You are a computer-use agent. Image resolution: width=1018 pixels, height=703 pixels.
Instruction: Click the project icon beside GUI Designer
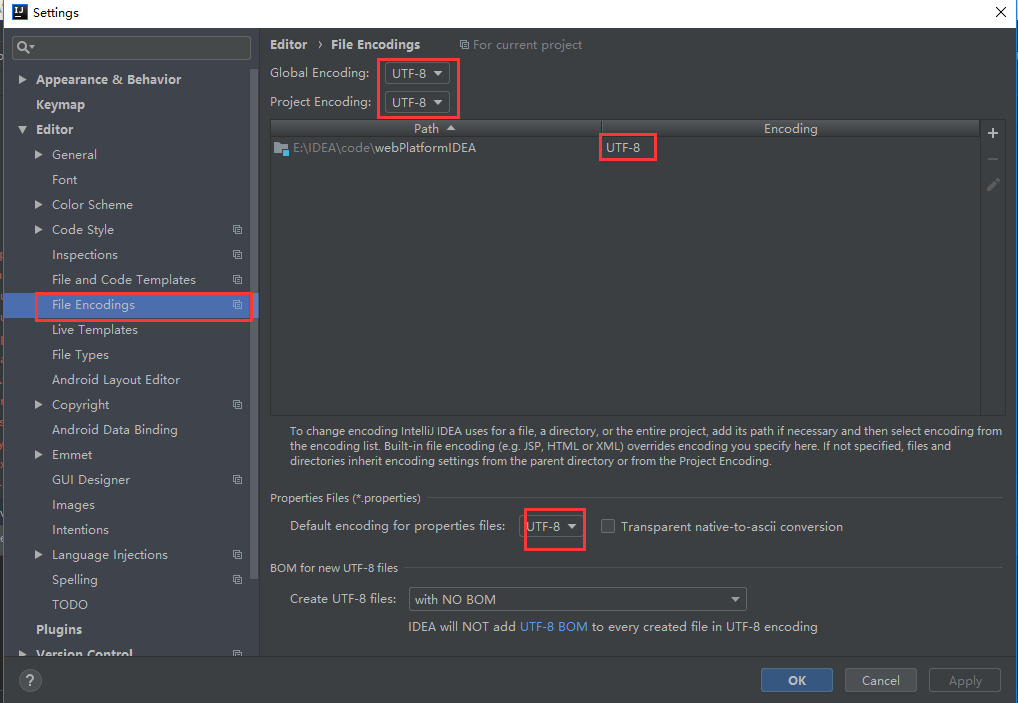[238, 480]
